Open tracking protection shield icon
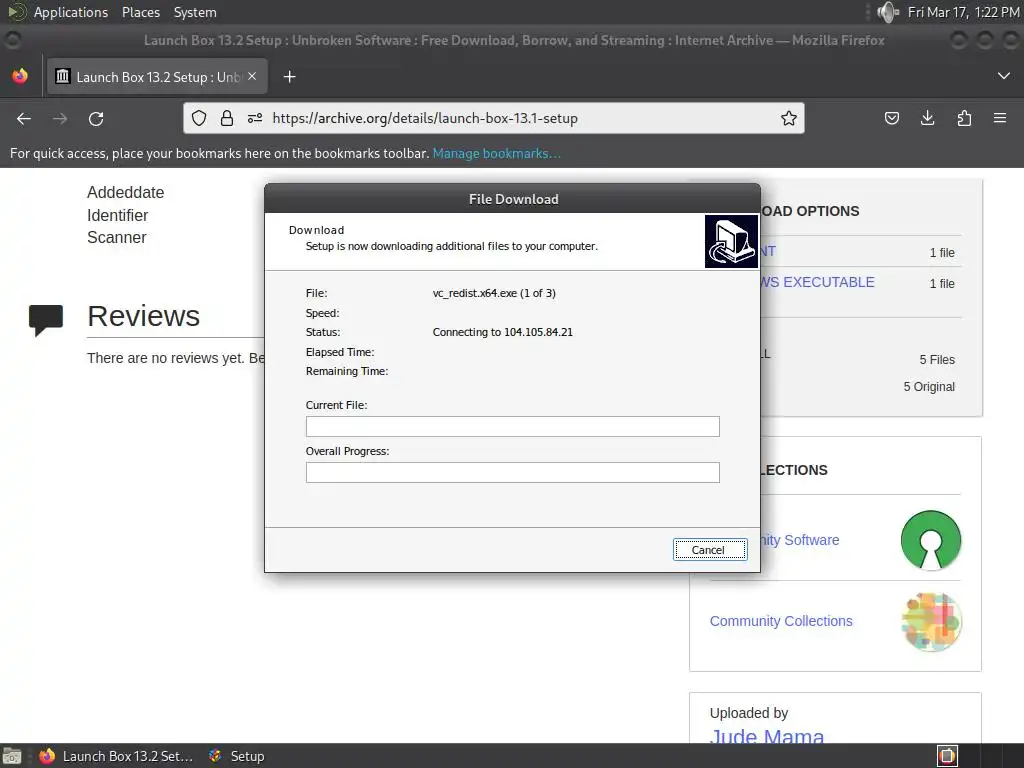The width and height of the screenshot is (1024, 768). [x=199, y=118]
